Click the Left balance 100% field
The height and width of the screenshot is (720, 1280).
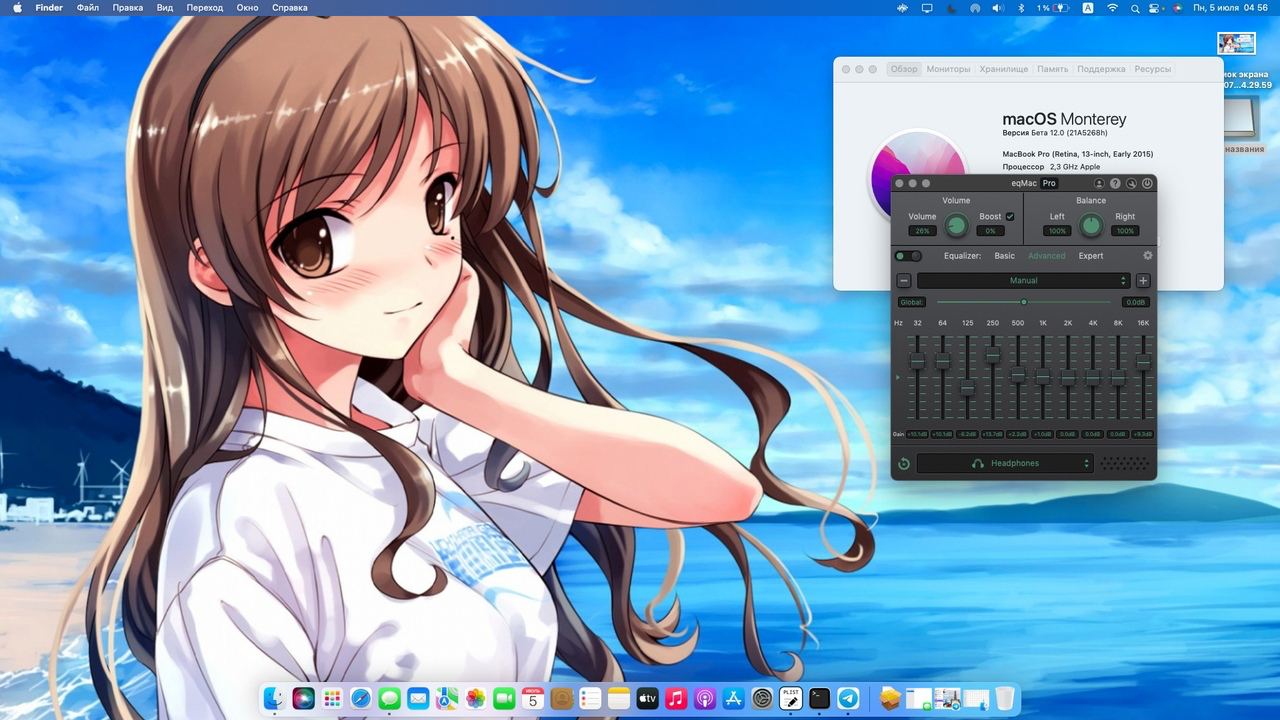1057,231
